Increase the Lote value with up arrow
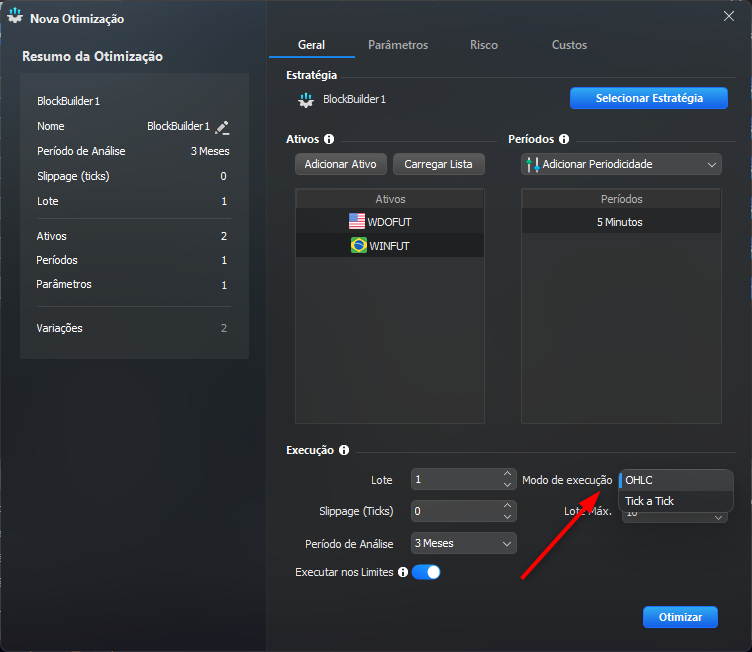Image resolution: width=752 pixels, height=652 pixels. [507, 473]
